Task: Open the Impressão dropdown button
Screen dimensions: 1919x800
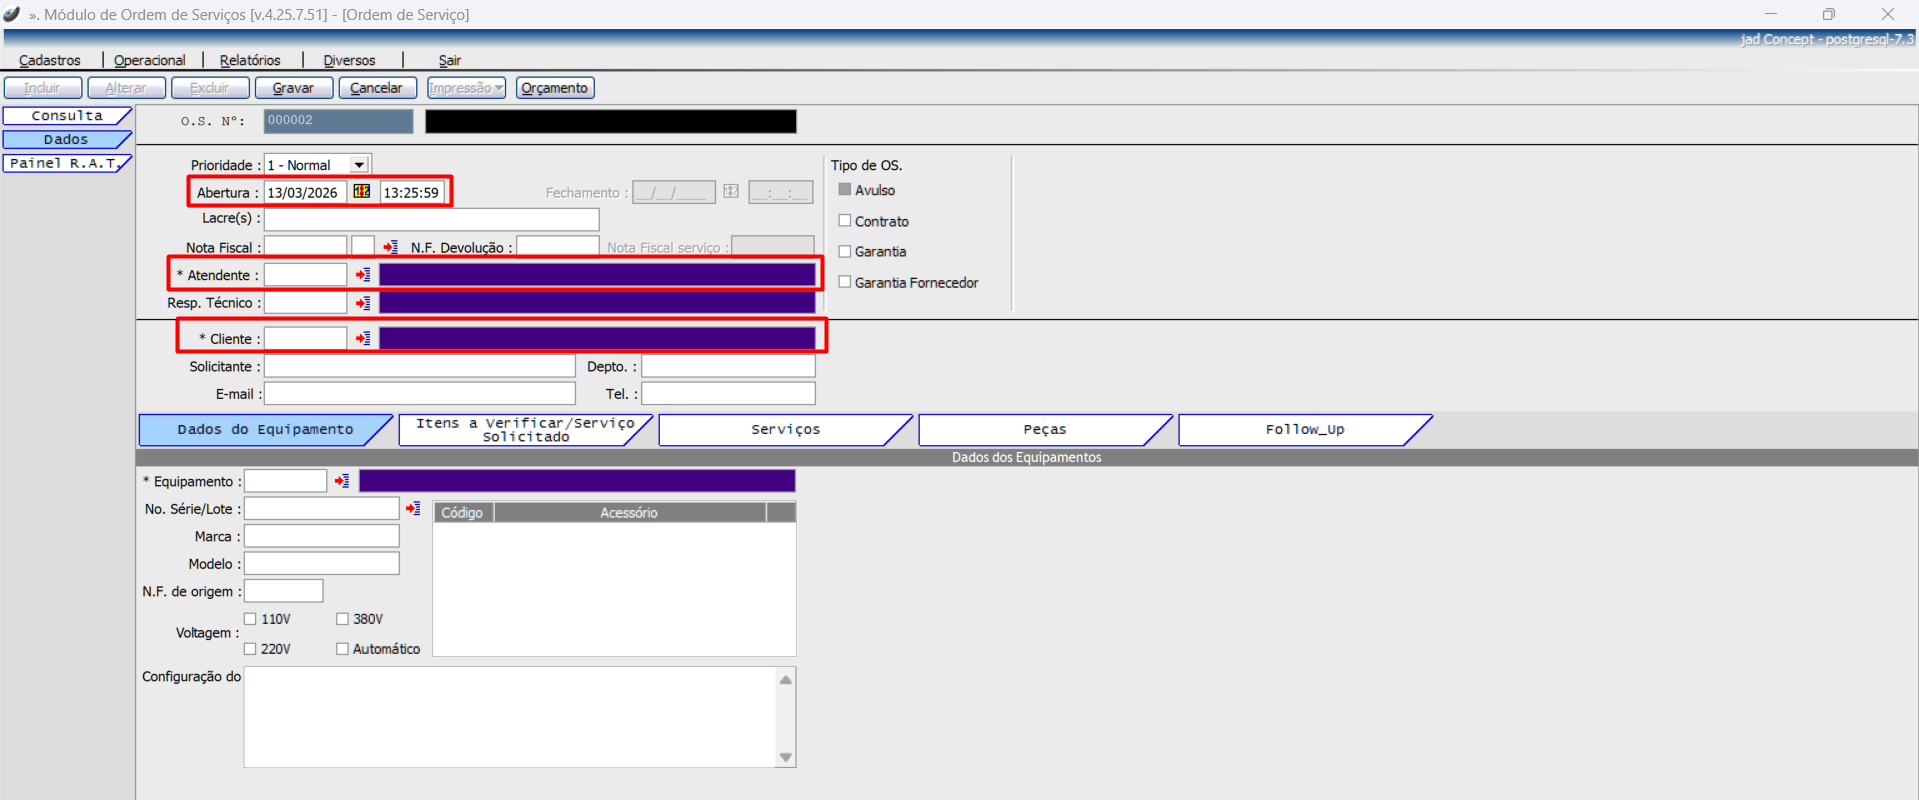Action: click(x=466, y=88)
